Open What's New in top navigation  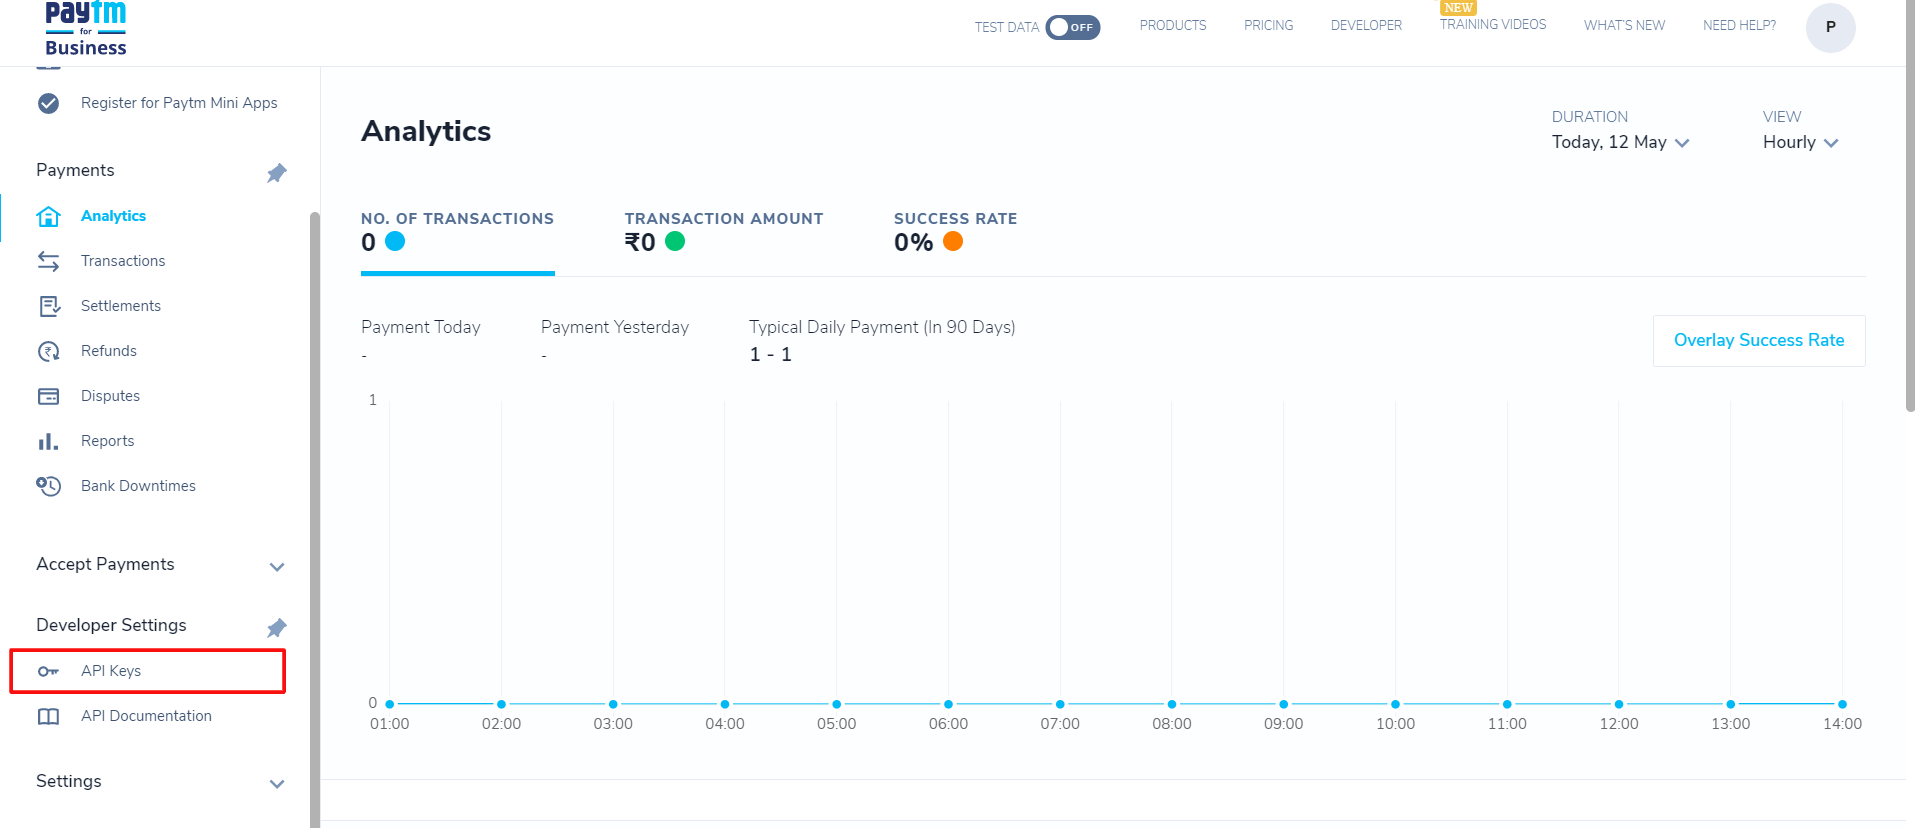pyautogui.click(x=1624, y=25)
